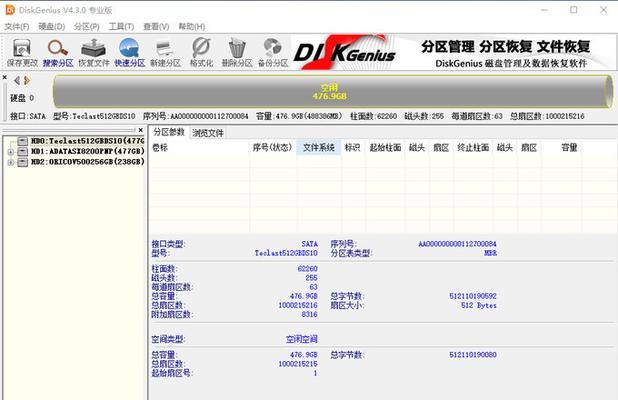618x400 pixels.
Task: Maximize the DiskGenius window
Action: pyautogui.click(x=574, y=10)
